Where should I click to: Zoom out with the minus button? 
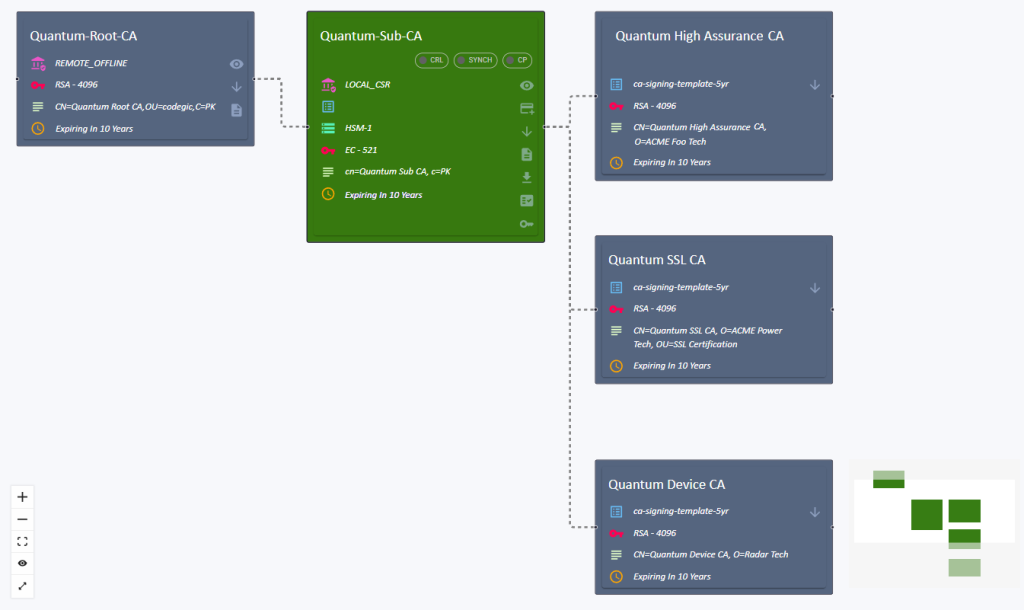tap(22, 519)
